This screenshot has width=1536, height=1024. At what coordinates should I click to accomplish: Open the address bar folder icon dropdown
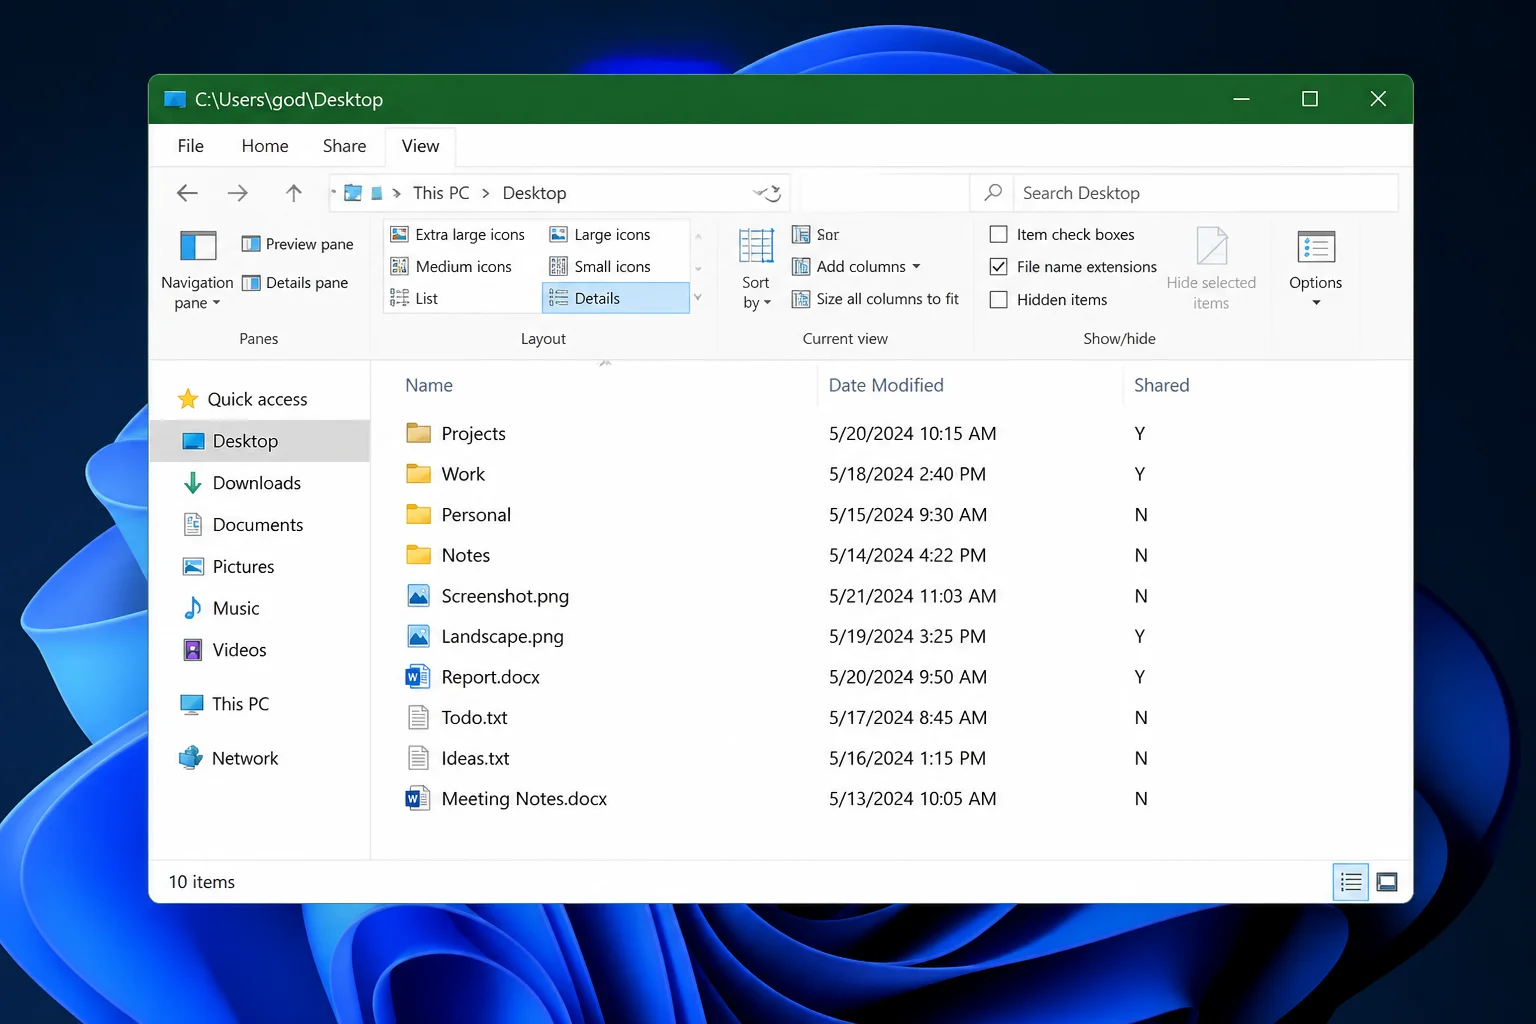click(353, 193)
